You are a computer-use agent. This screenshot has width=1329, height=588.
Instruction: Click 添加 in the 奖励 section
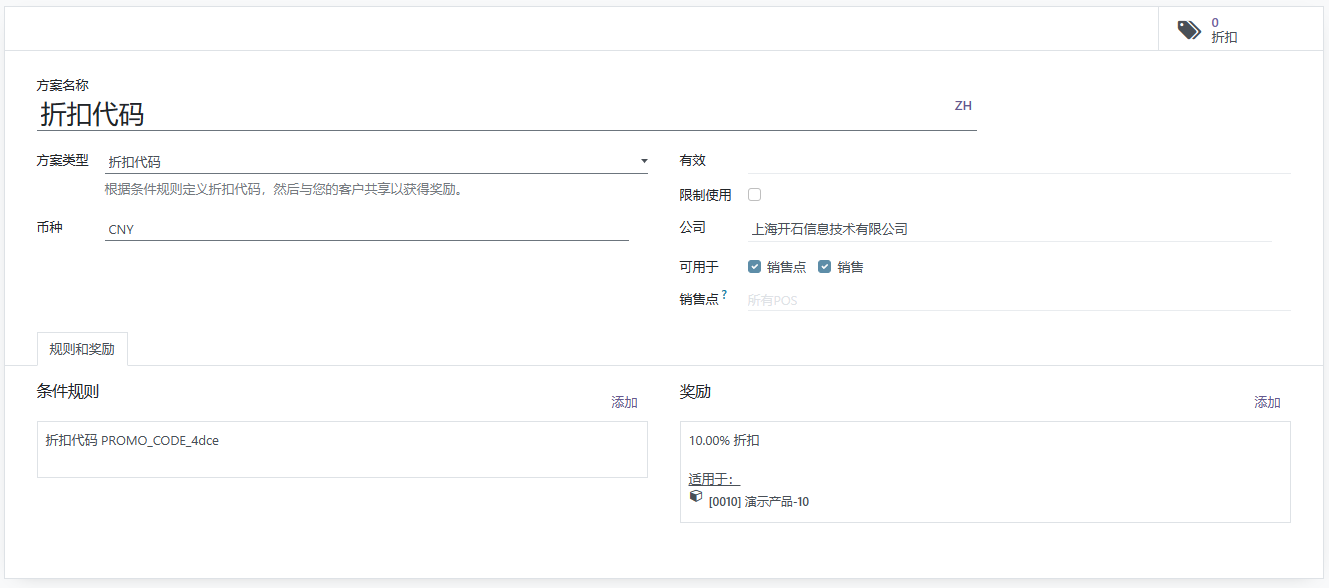1268,402
